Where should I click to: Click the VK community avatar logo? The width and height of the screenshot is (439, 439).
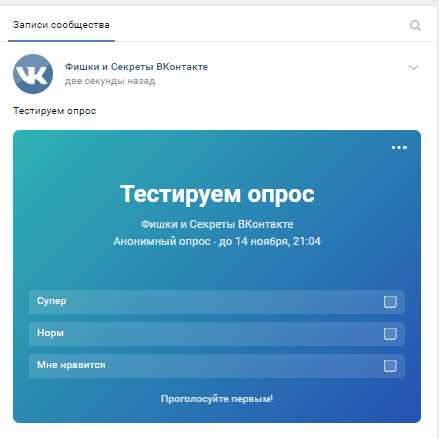(33, 74)
